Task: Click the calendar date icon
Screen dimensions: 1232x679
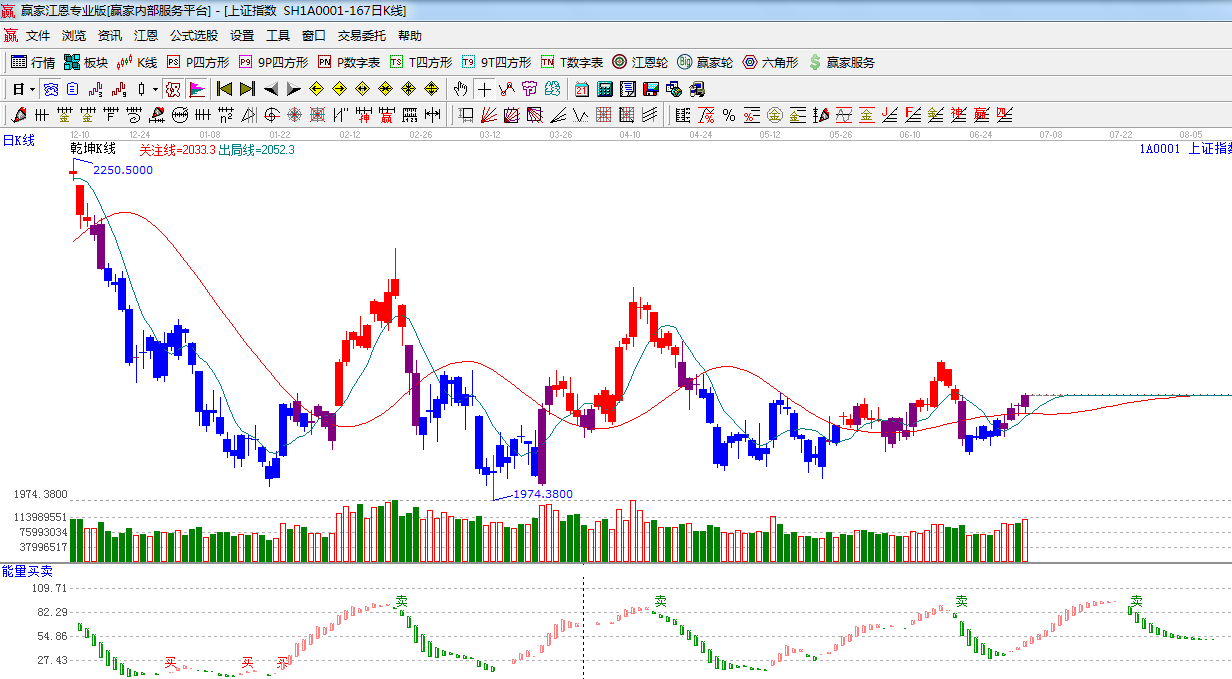Action: [581, 89]
